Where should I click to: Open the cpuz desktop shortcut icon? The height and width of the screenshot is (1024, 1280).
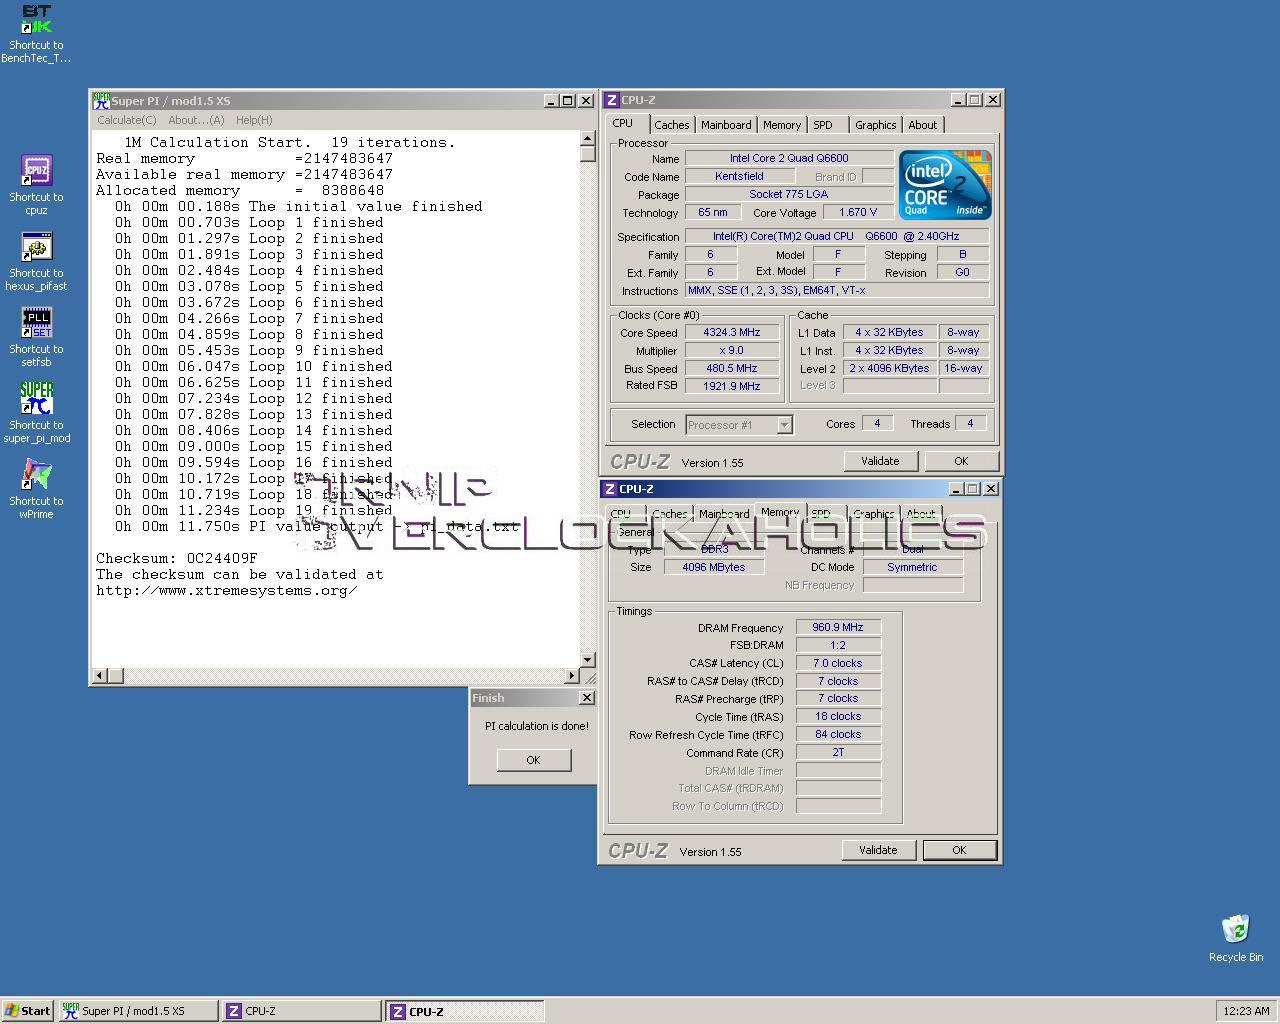tap(36, 171)
